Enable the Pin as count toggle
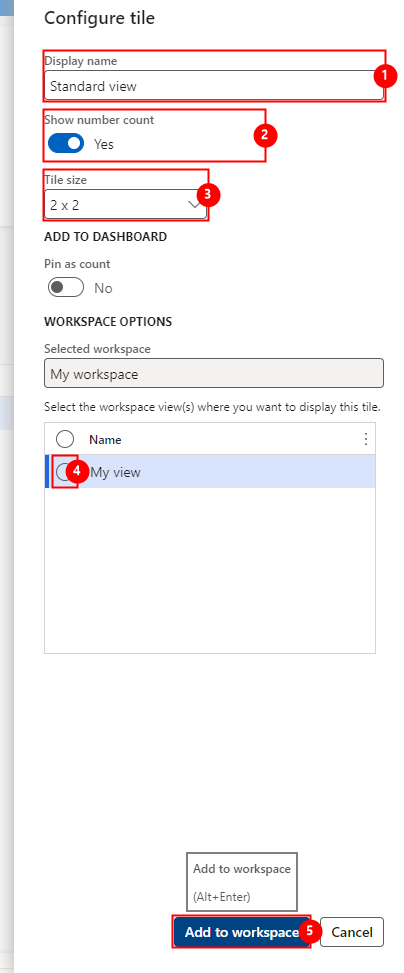 (x=66, y=288)
